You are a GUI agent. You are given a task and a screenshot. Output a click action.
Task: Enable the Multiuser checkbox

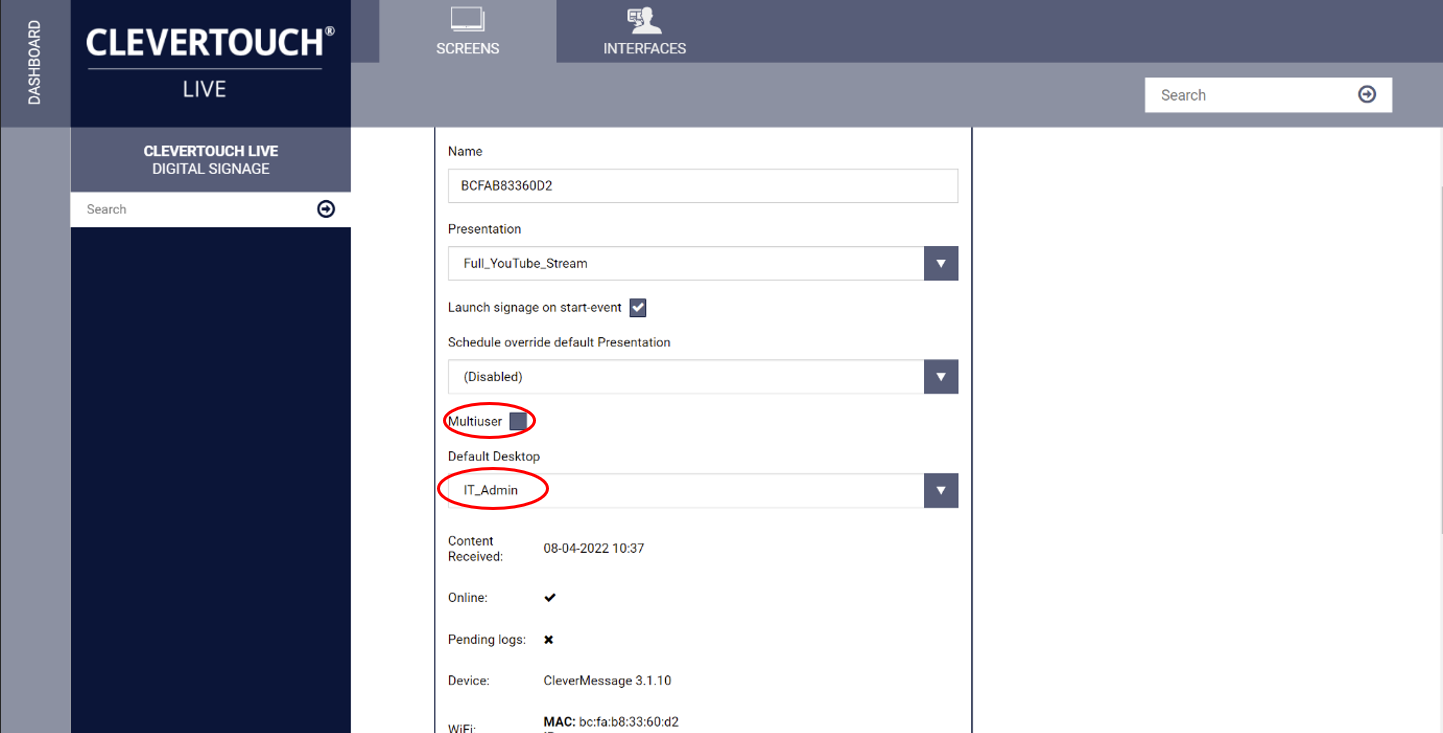coord(518,421)
